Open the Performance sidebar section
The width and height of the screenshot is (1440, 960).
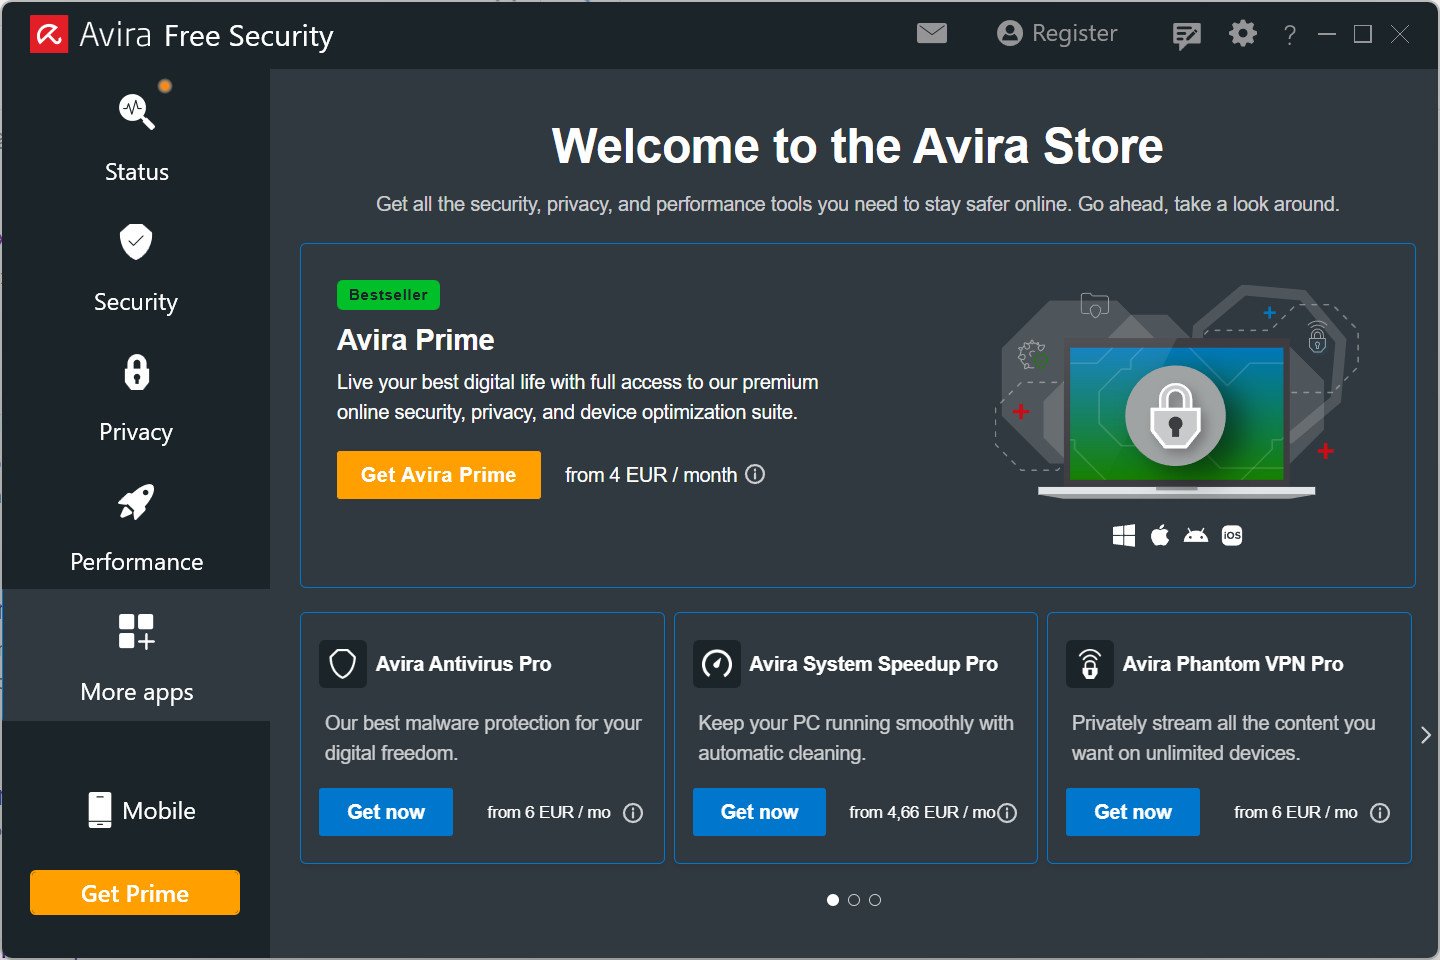coord(136,526)
